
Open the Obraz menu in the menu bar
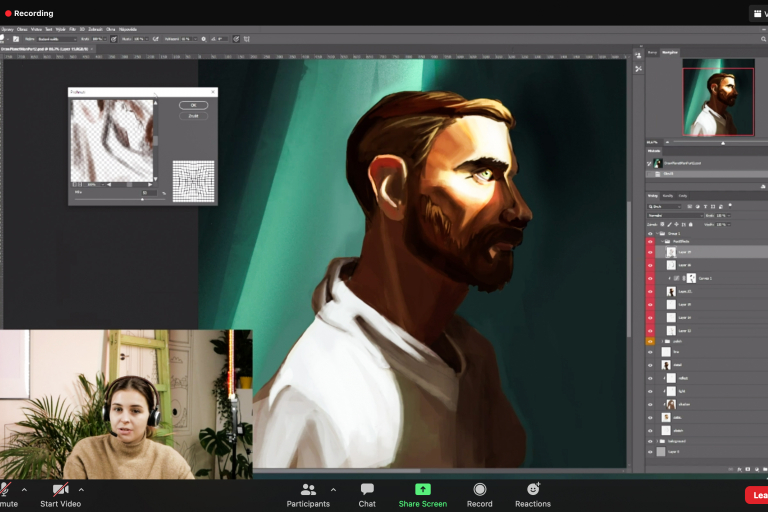[22, 29]
